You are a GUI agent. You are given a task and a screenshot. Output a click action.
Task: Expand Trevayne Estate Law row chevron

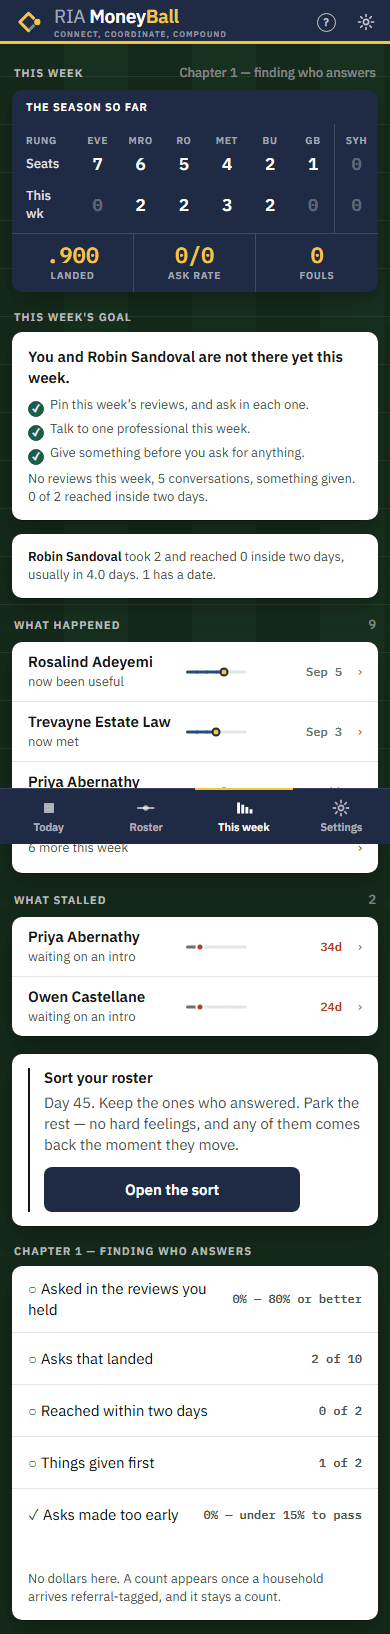[360, 732]
